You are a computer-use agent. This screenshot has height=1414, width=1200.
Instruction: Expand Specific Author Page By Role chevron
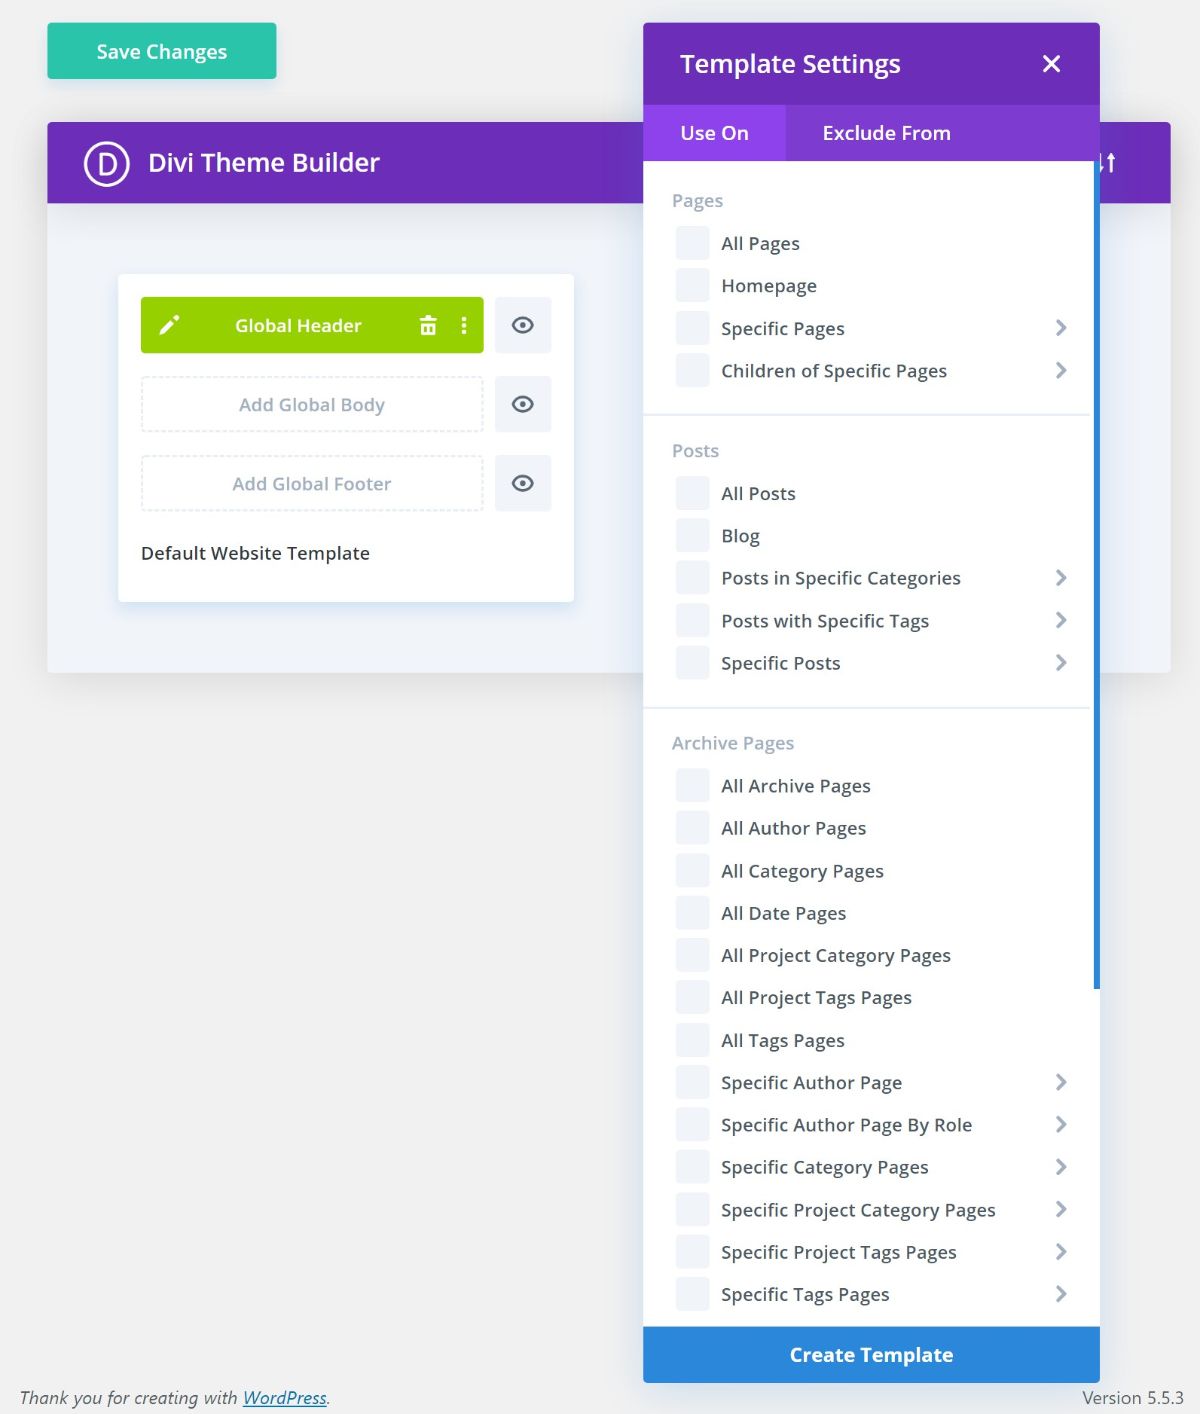1061,1125
